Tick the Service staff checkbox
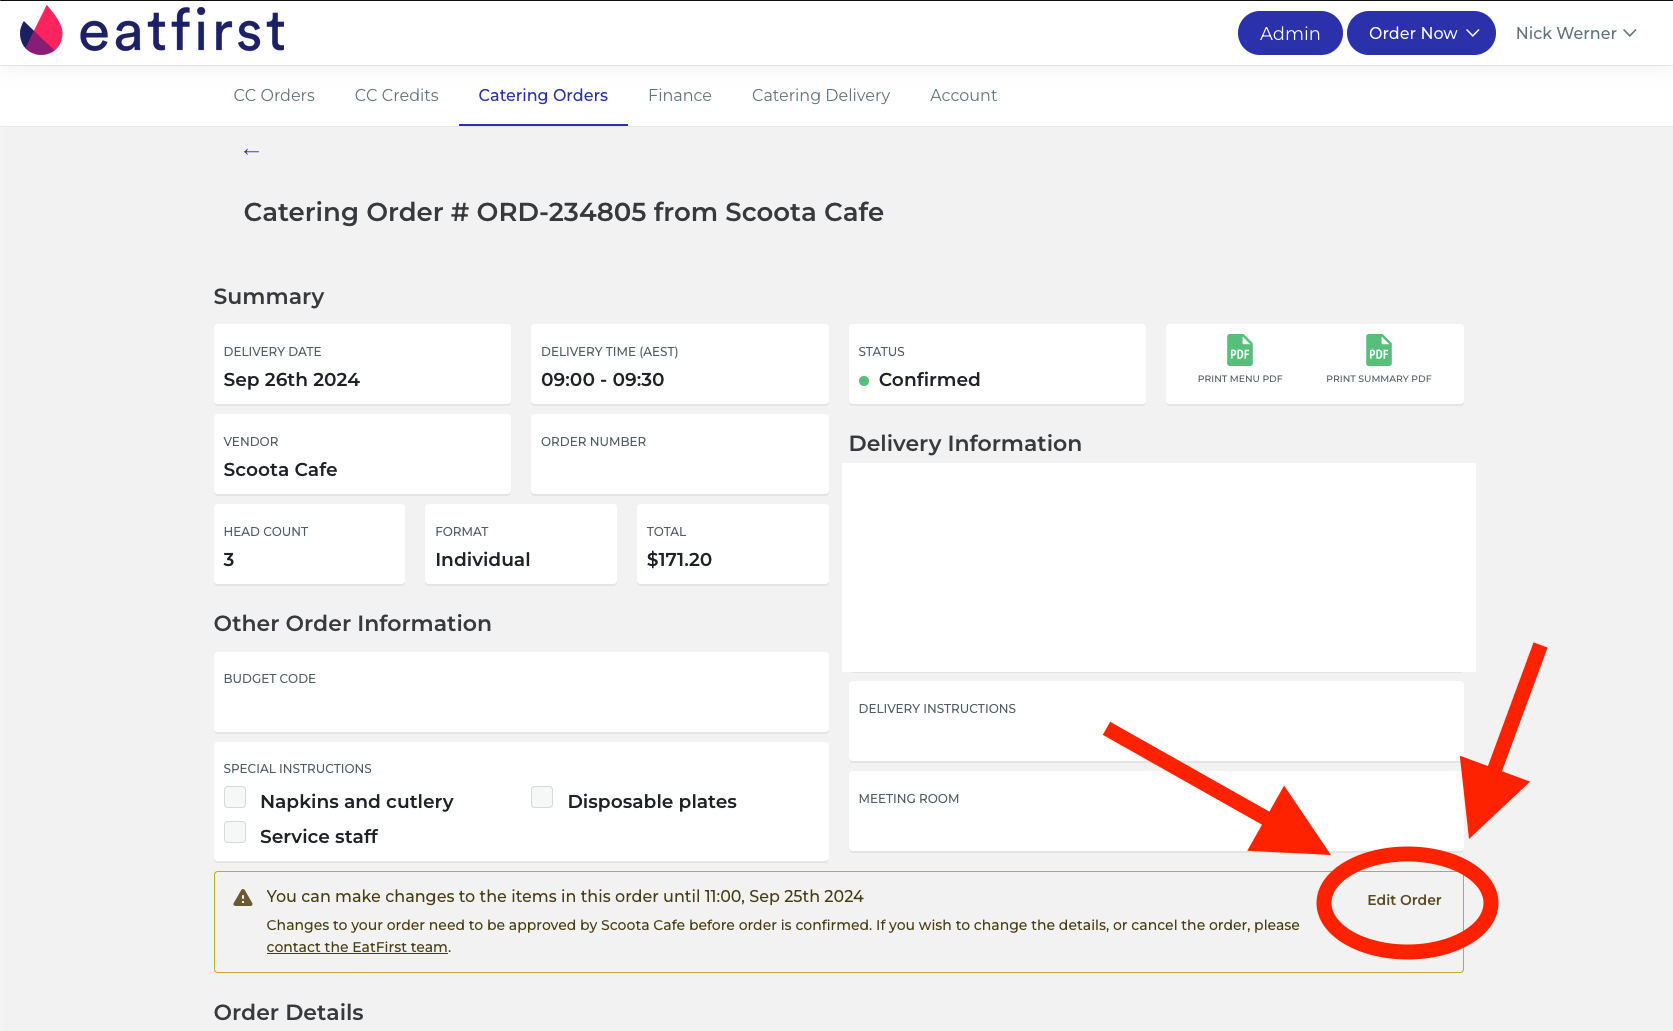The image size is (1673, 1031). [235, 832]
